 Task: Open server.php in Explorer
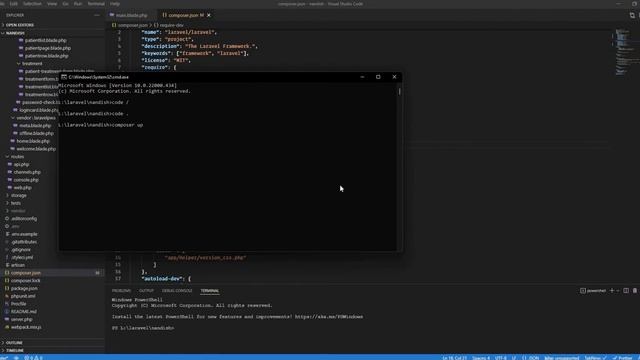point(21,320)
